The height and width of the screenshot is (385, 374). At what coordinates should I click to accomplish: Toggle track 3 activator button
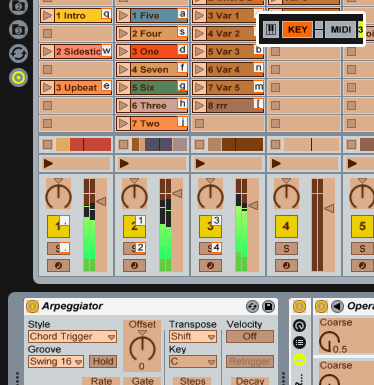pyautogui.click(x=210, y=226)
